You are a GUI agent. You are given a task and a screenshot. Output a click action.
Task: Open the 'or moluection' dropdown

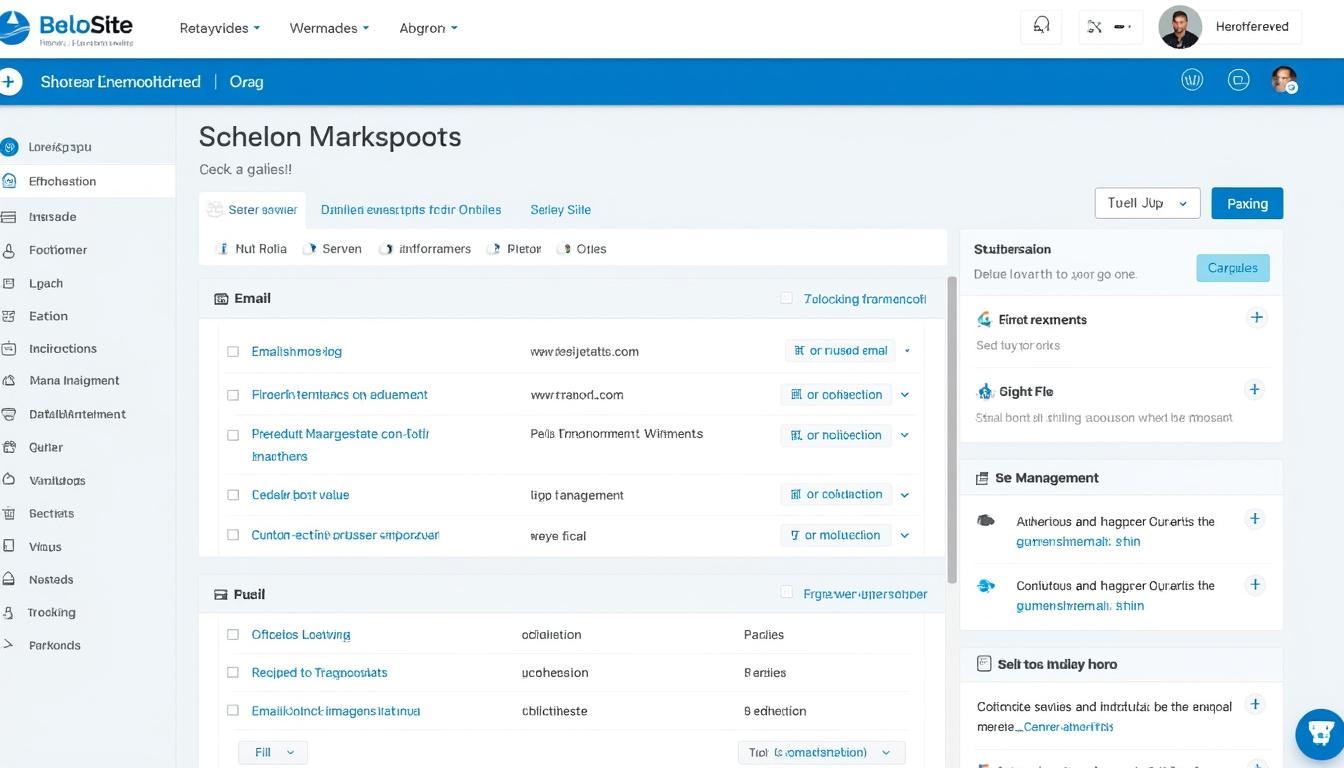848,535
